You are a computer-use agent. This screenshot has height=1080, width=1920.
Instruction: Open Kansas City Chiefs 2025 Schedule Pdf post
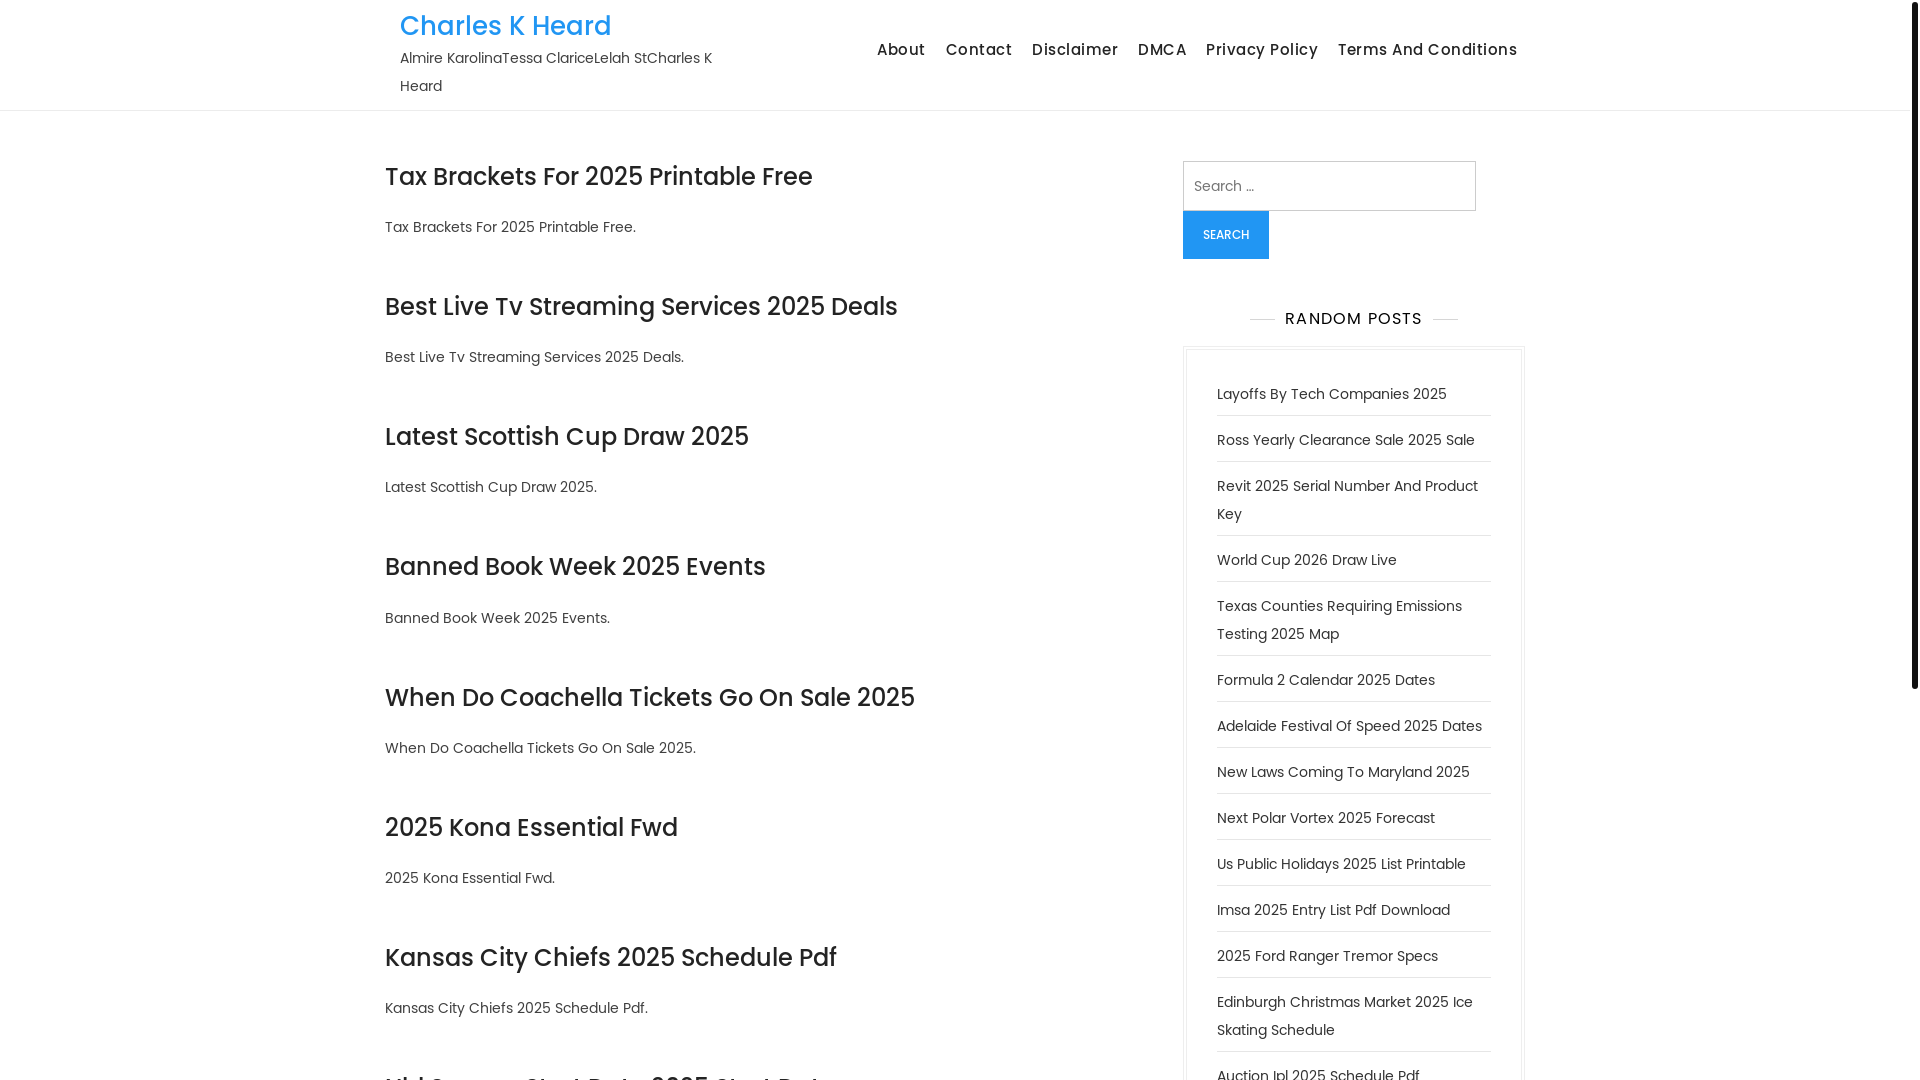(611, 958)
